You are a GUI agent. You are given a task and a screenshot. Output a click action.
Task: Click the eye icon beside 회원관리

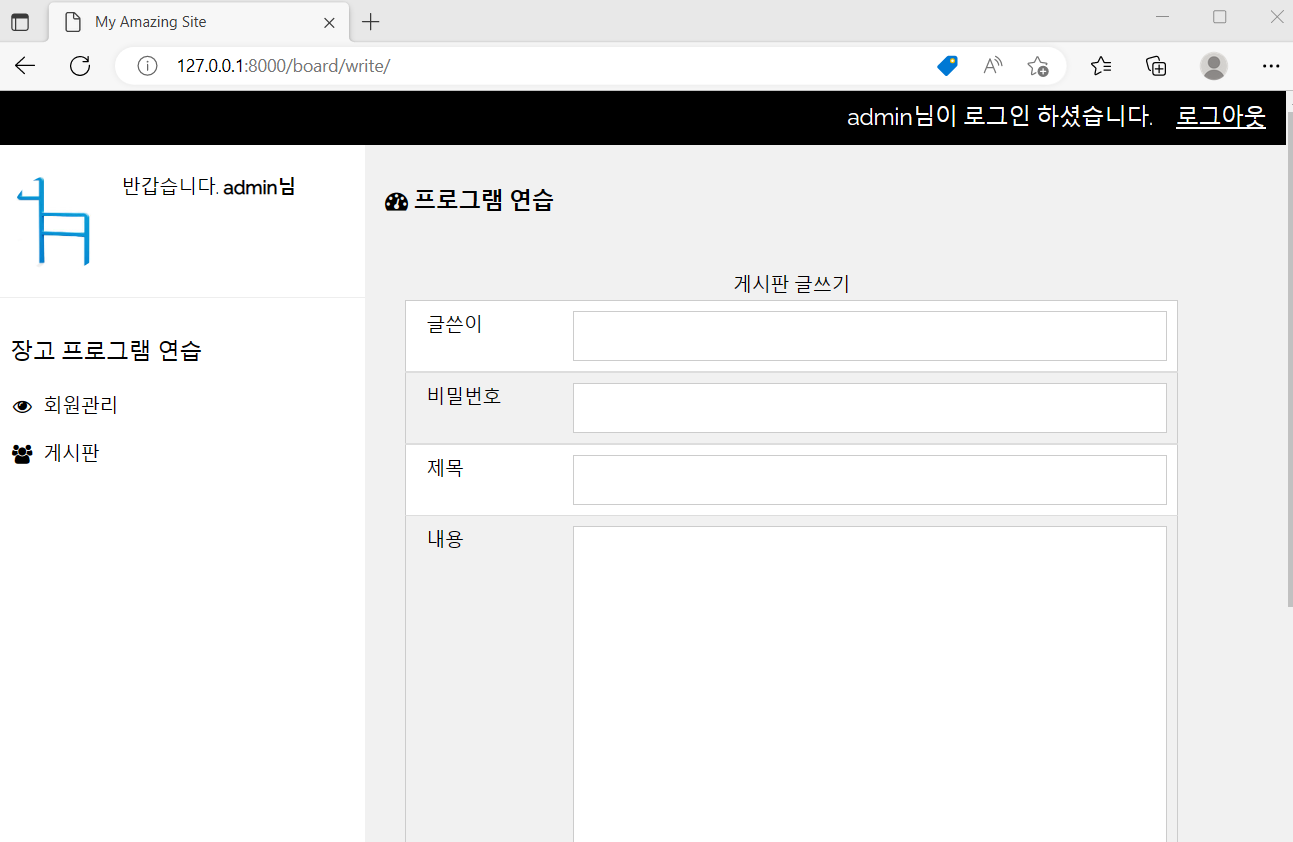click(x=22, y=406)
